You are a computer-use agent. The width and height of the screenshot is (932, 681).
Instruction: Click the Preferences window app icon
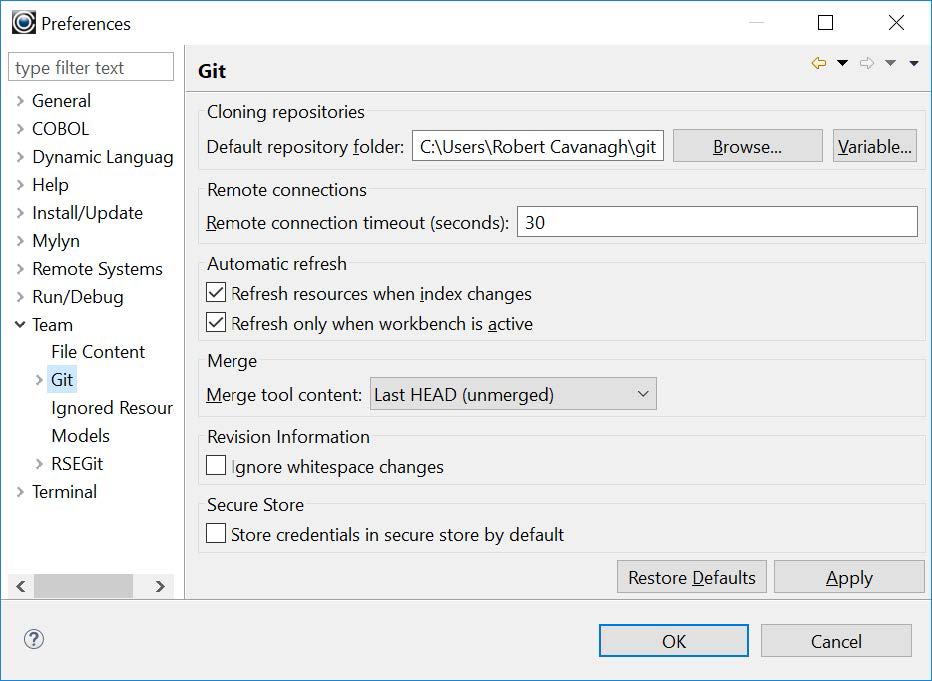coord(23,22)
